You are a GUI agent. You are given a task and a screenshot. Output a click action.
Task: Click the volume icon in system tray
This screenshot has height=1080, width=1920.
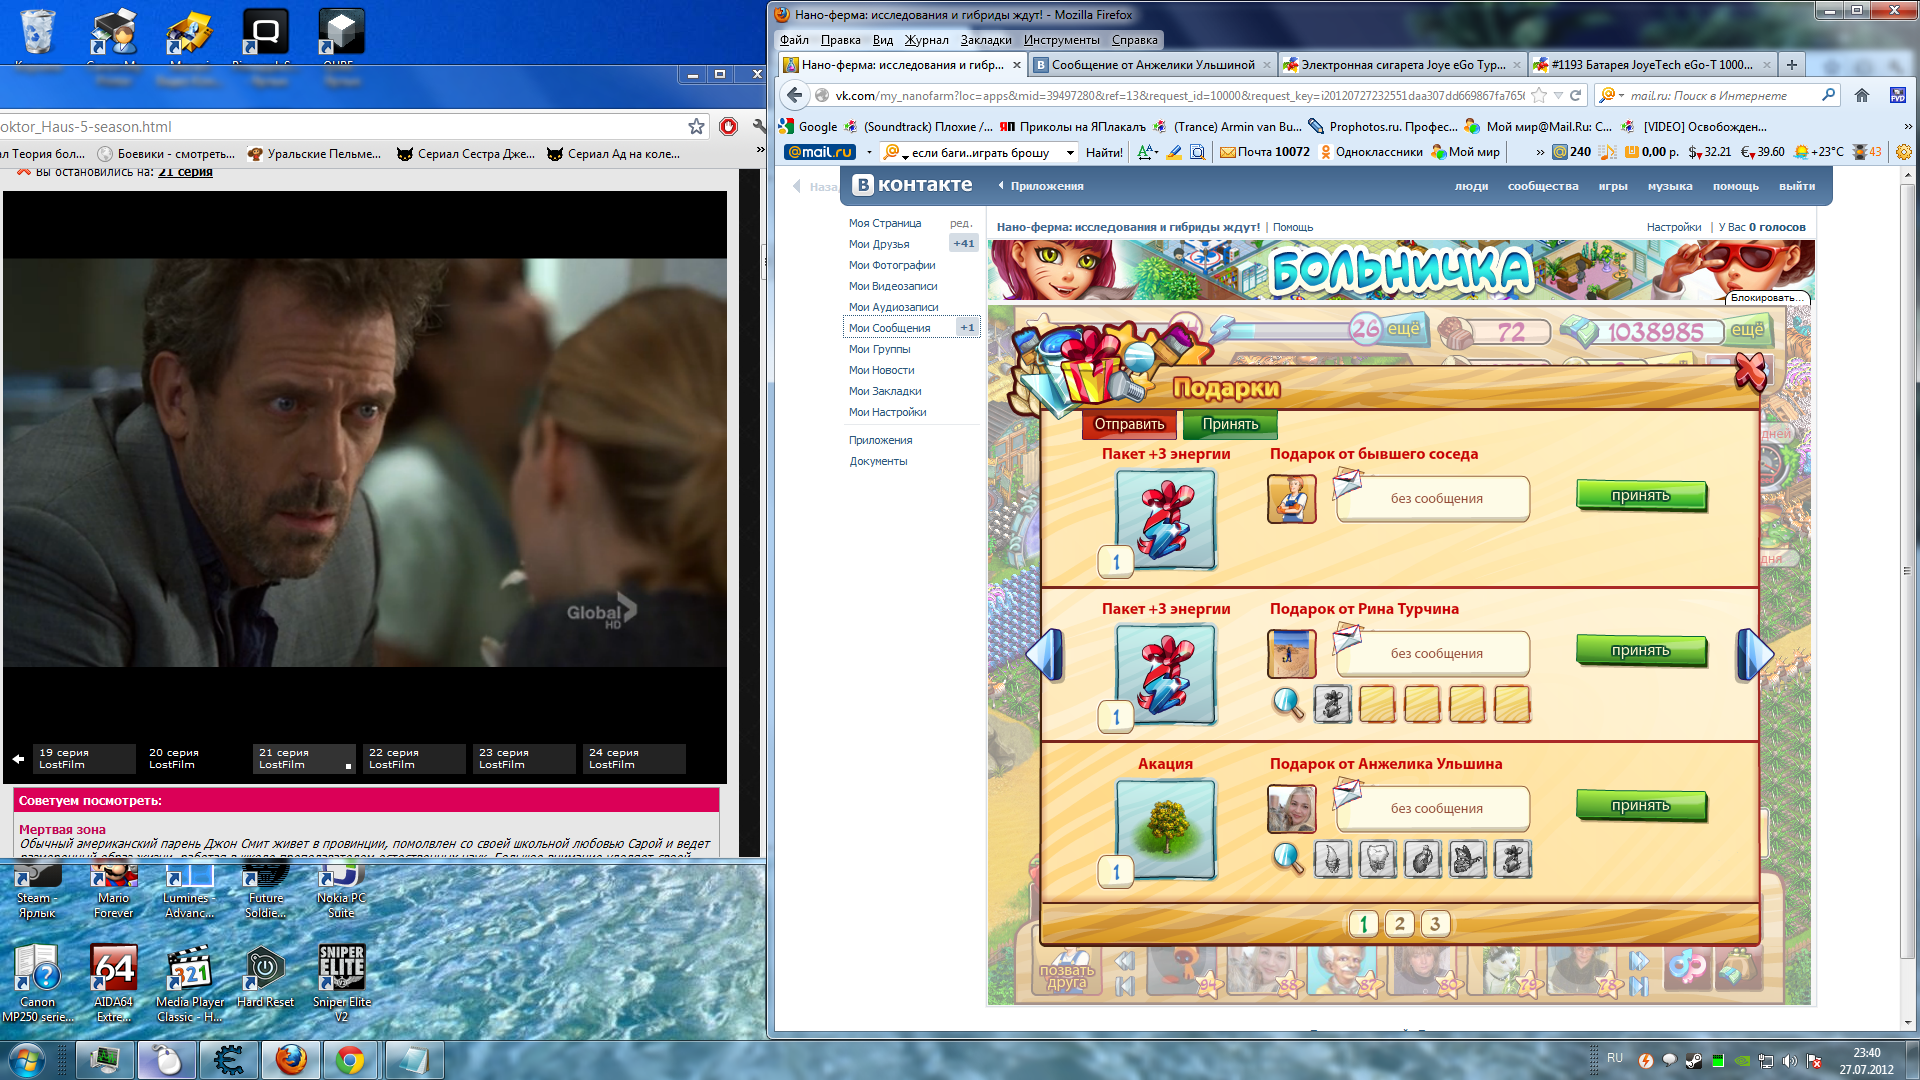[x=1789, y=1061]
